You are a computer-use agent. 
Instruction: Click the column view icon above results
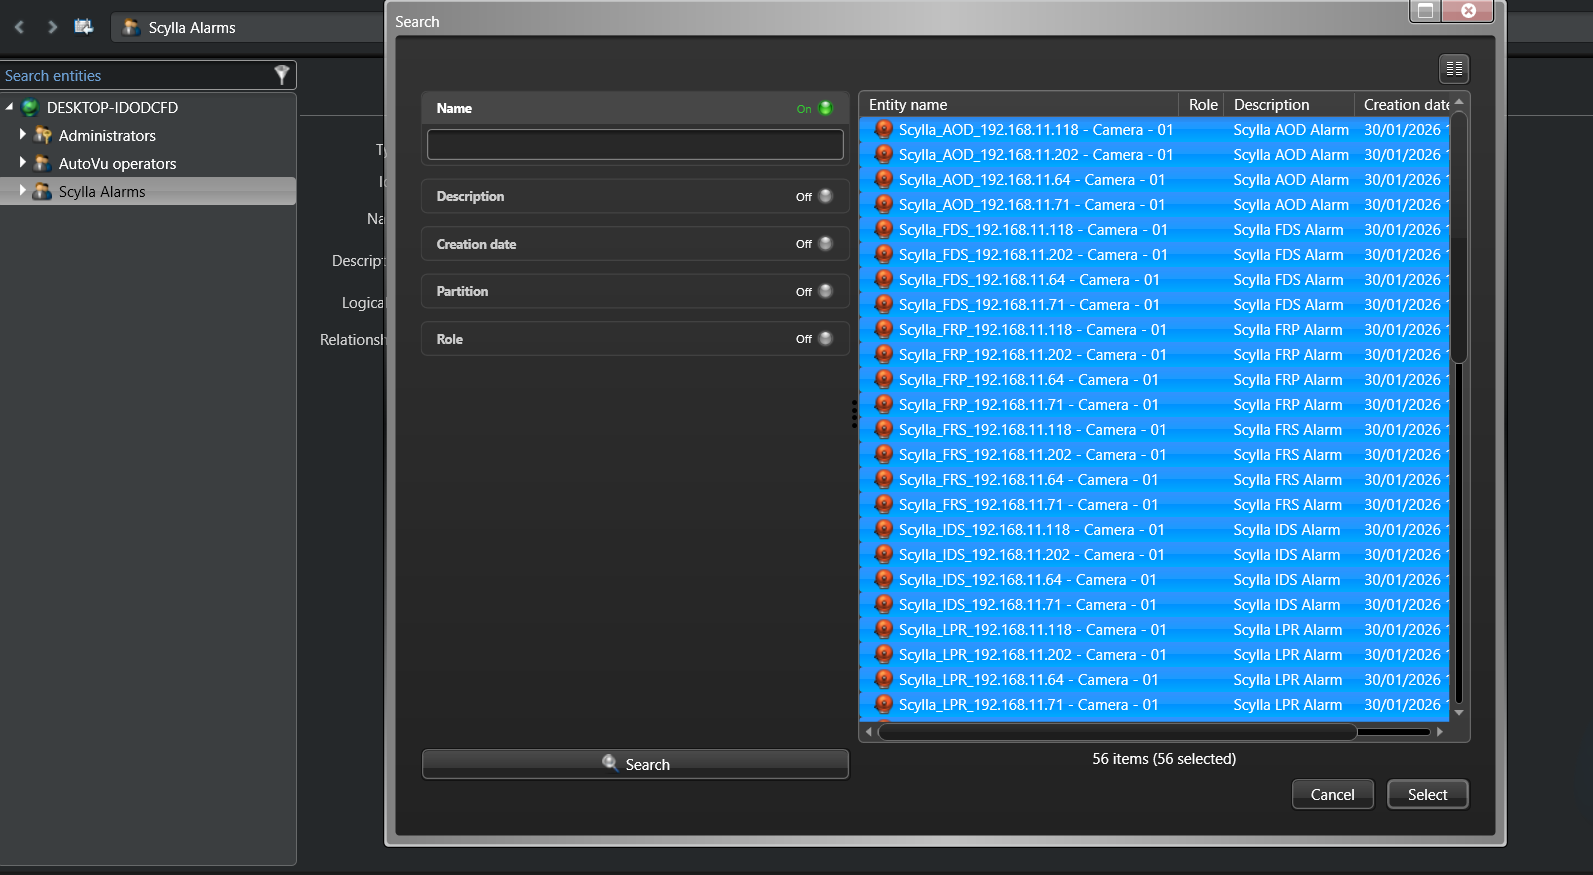(1454, 69)
